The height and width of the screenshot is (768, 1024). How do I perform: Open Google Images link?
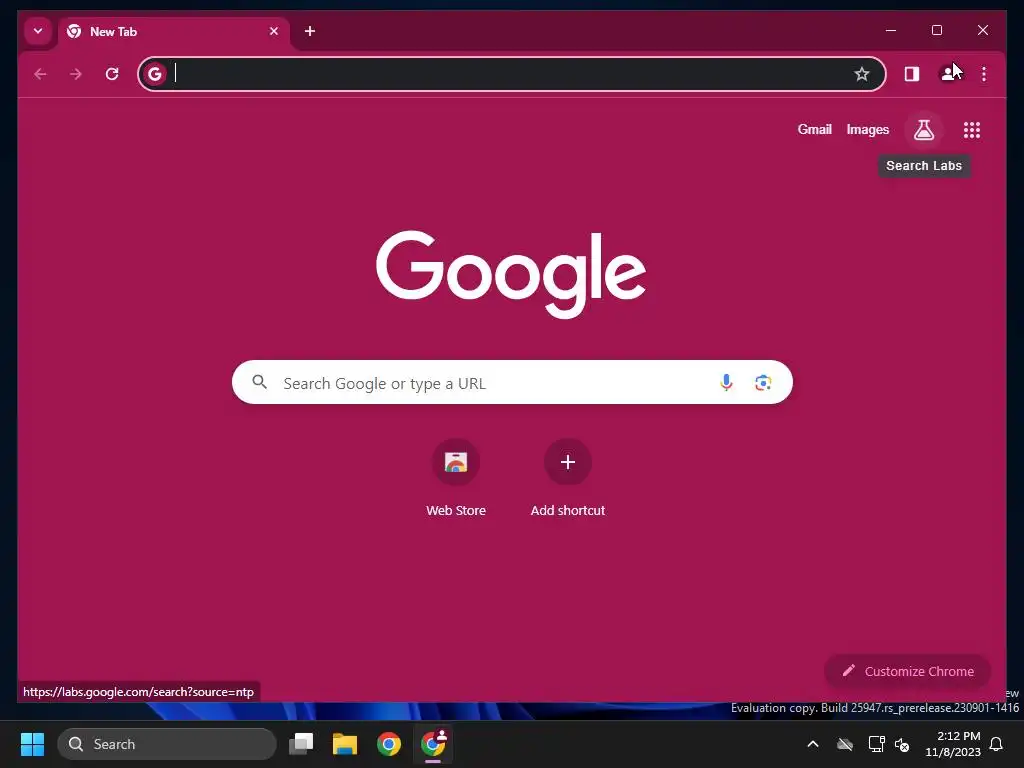[867, 129]
